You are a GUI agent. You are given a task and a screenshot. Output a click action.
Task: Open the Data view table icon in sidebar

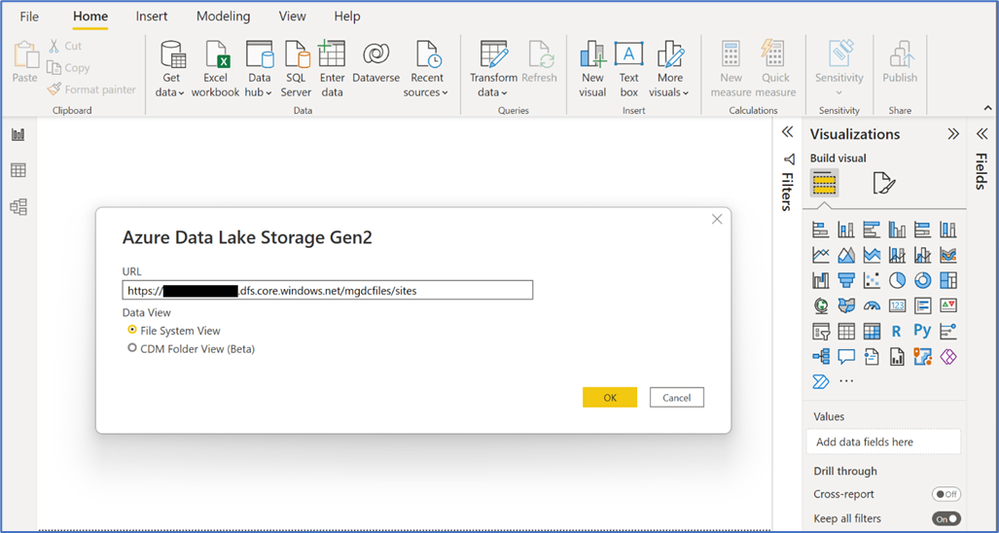[x=18, y=170]
